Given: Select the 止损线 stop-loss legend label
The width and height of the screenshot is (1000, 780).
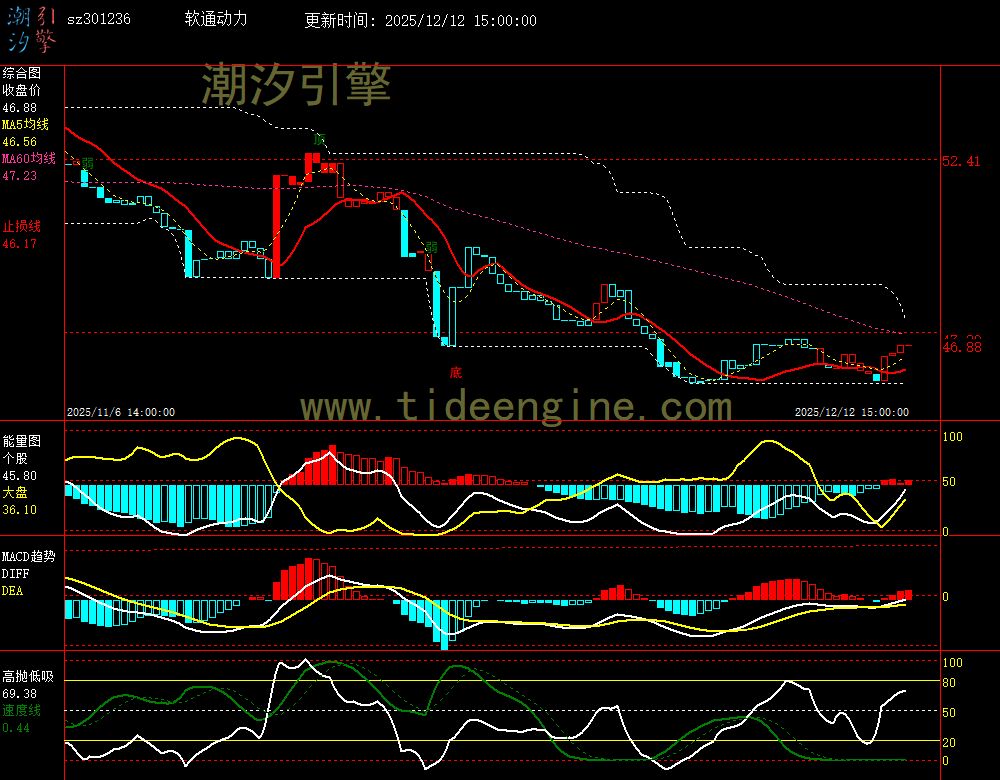Looking at the screenshot, I should pyautogui.click(x=21, y=226).
